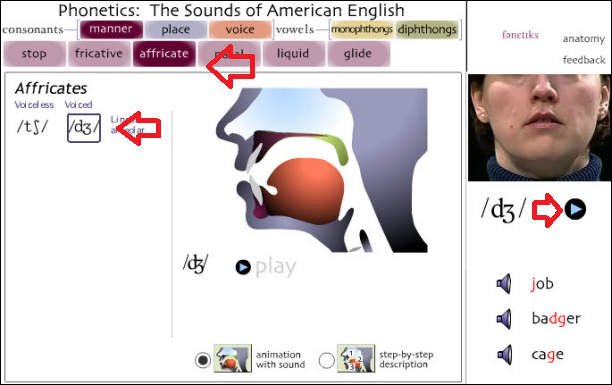Click the 'Affricates' heading

pyautogui.click(x=51, y=89)
